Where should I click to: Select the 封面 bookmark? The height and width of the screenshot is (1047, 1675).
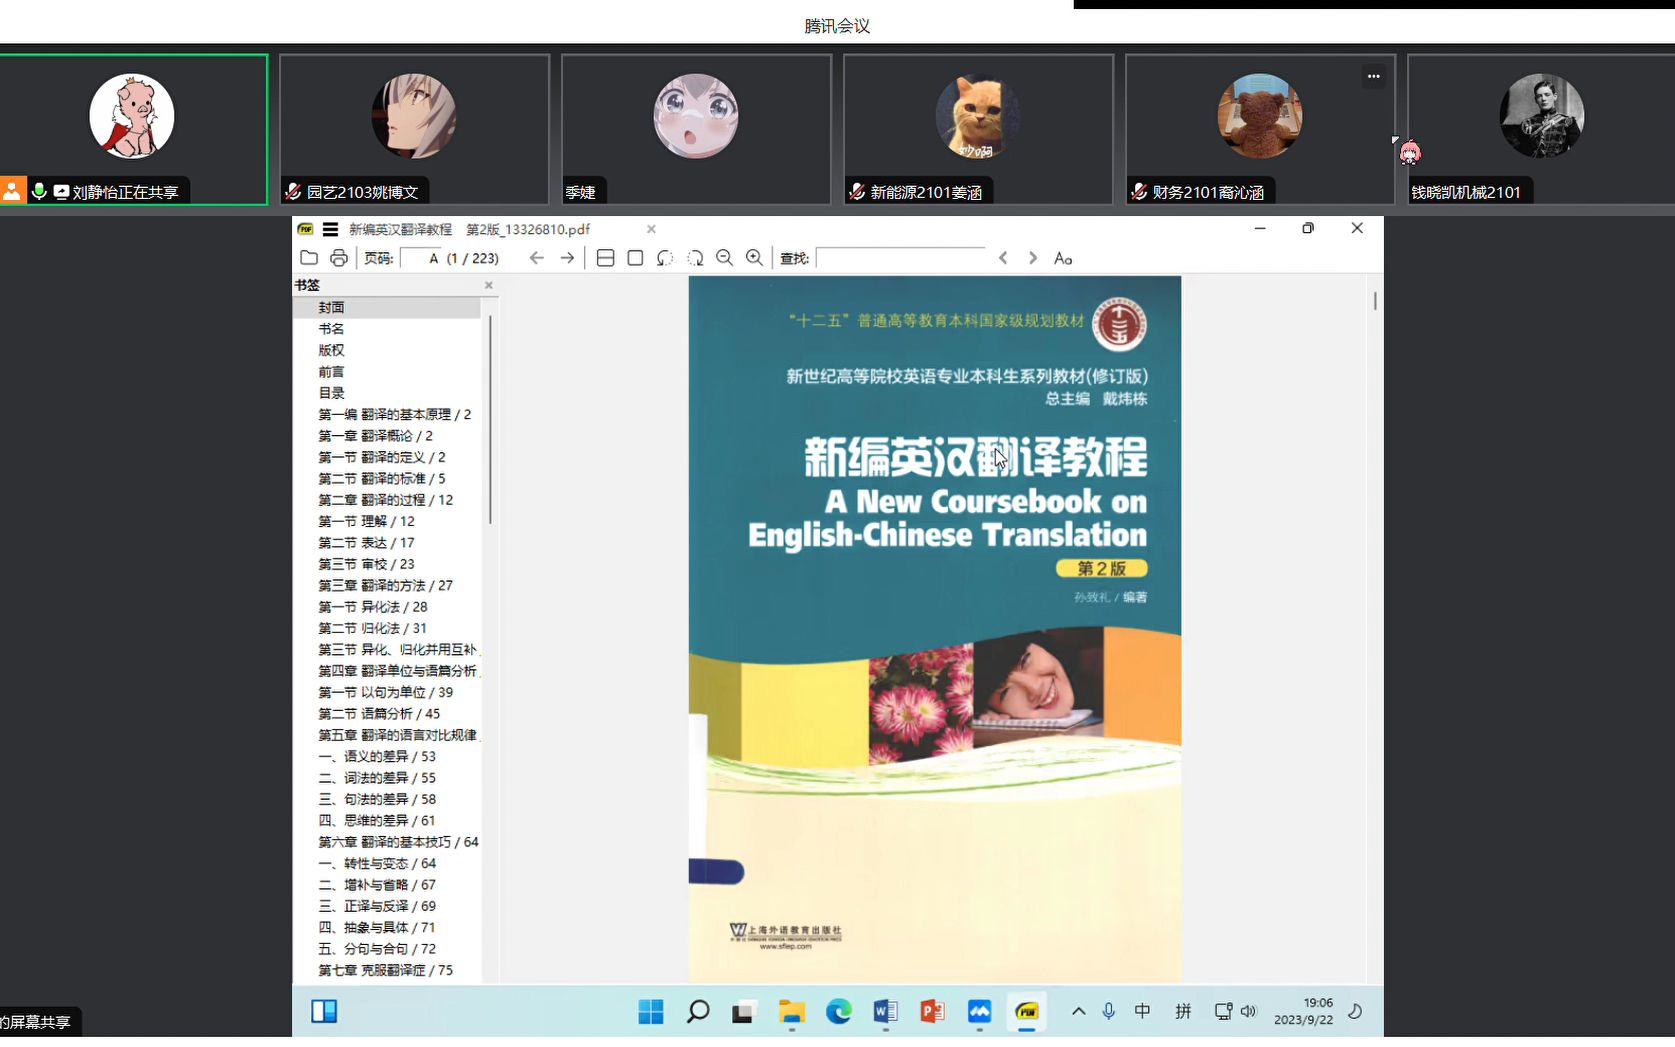[x=331, y=307]
